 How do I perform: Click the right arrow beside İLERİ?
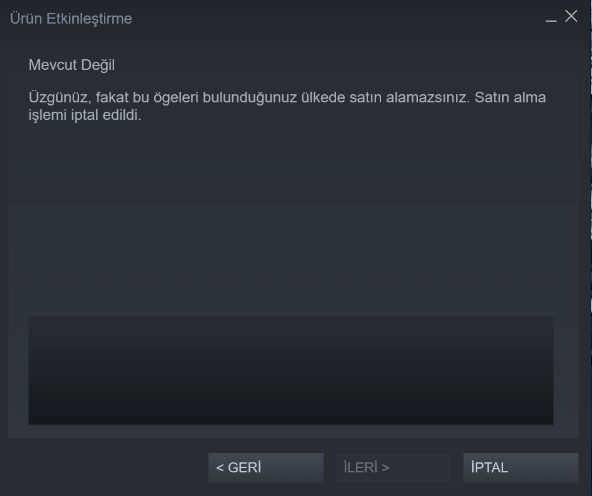tap(385, 468)
